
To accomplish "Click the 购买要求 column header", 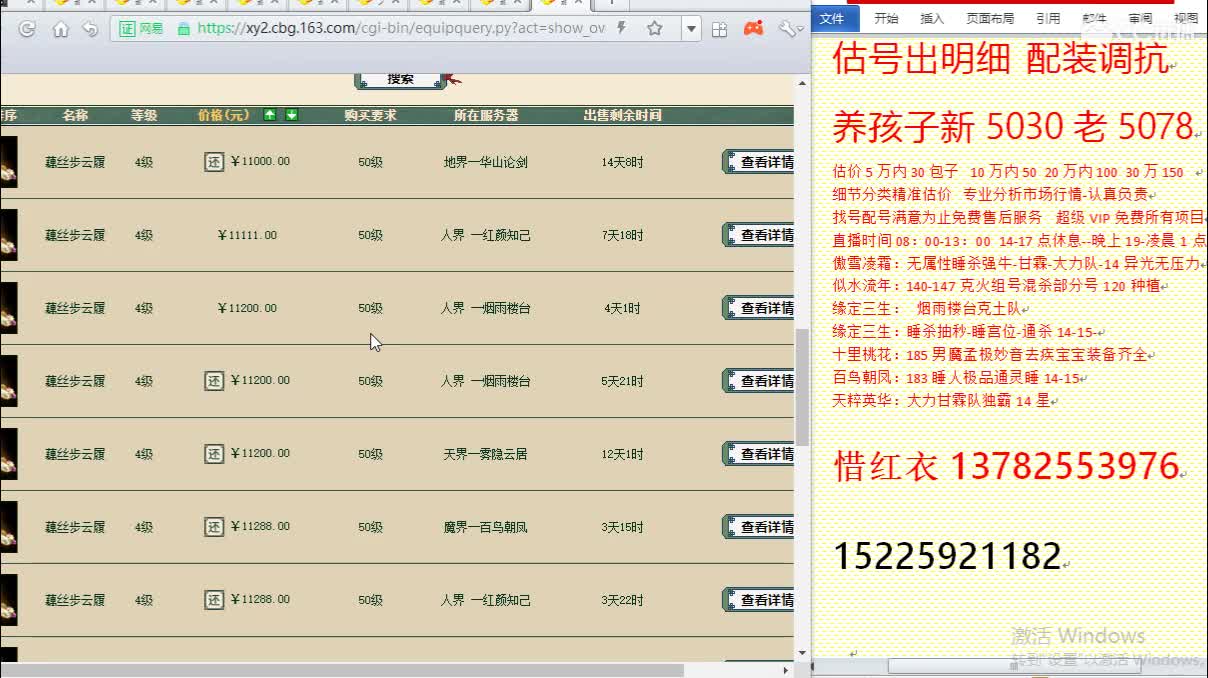I will coord(370,115).
